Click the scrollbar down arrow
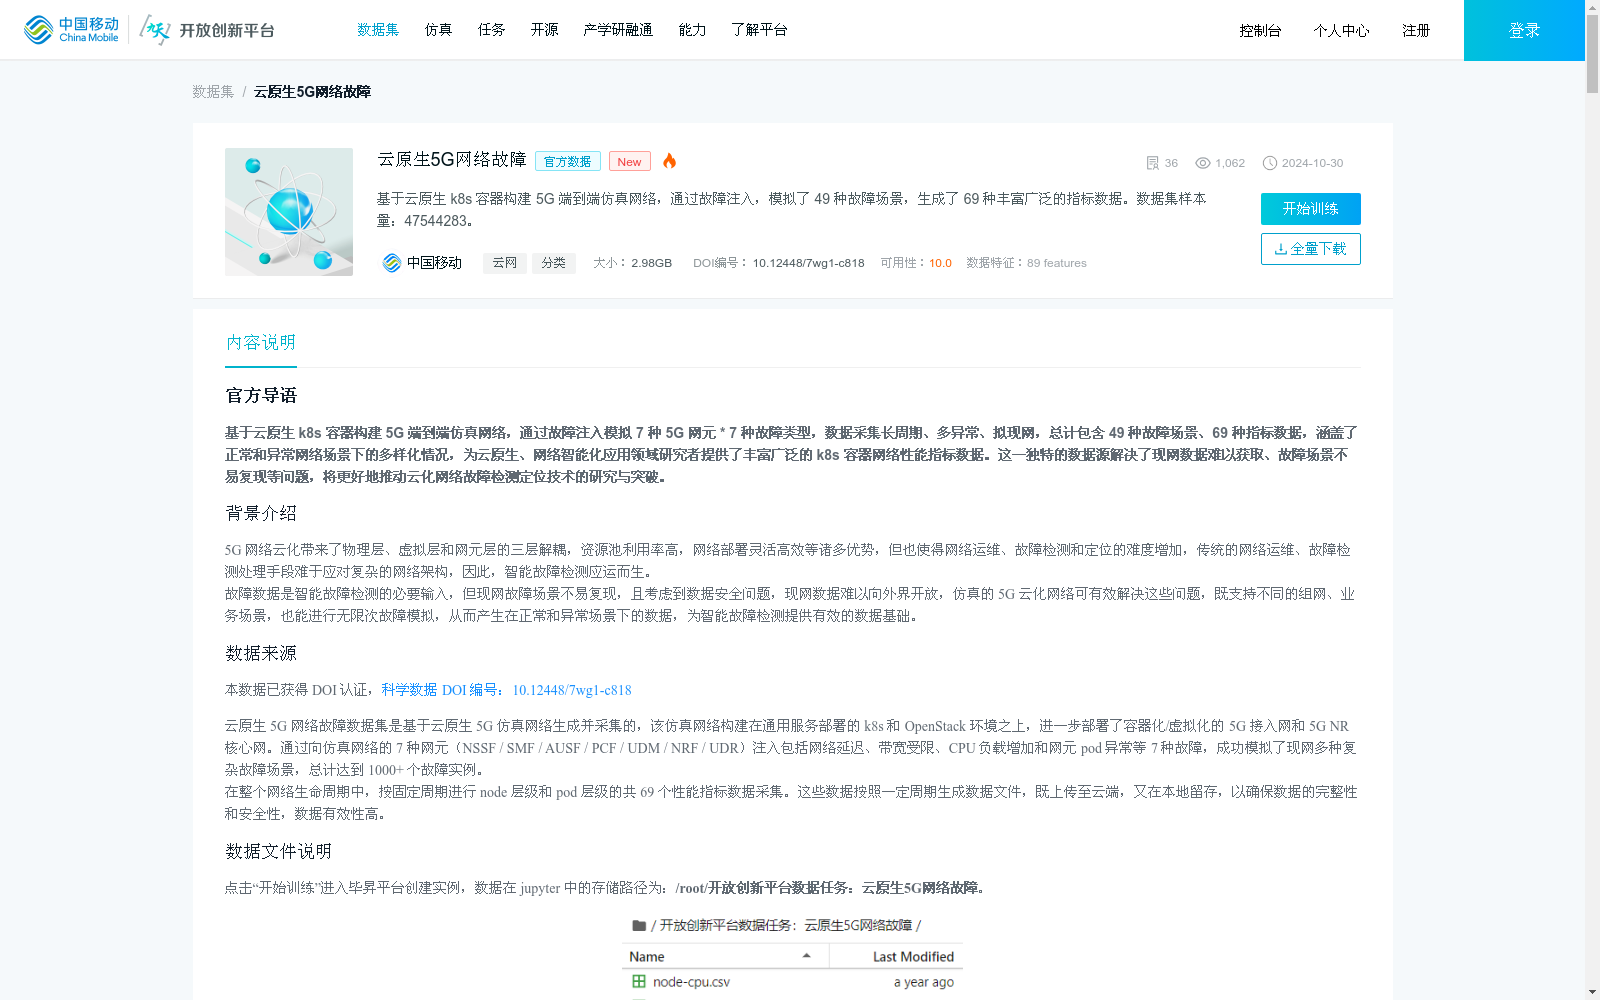This screenshot has width=1600, height=1000. (x=1592, y=992)
